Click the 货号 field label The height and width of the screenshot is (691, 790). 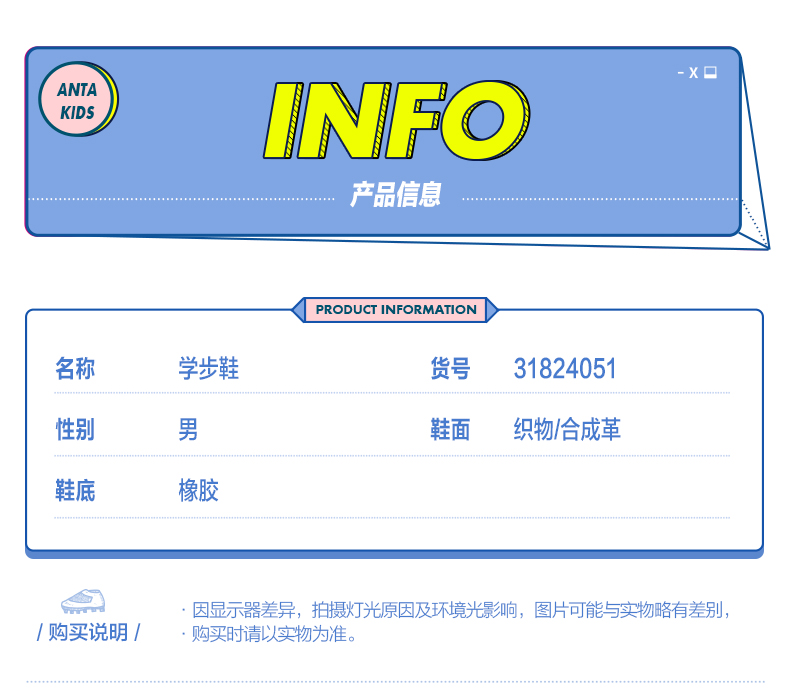pos(450,369)
